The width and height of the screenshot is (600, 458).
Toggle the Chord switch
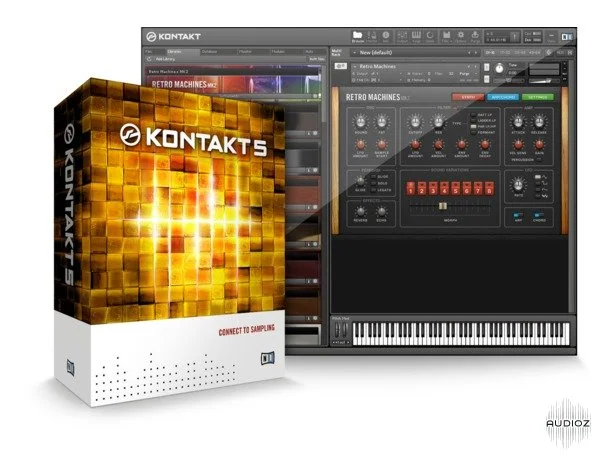pyautogui.click(x=539, y=215)
